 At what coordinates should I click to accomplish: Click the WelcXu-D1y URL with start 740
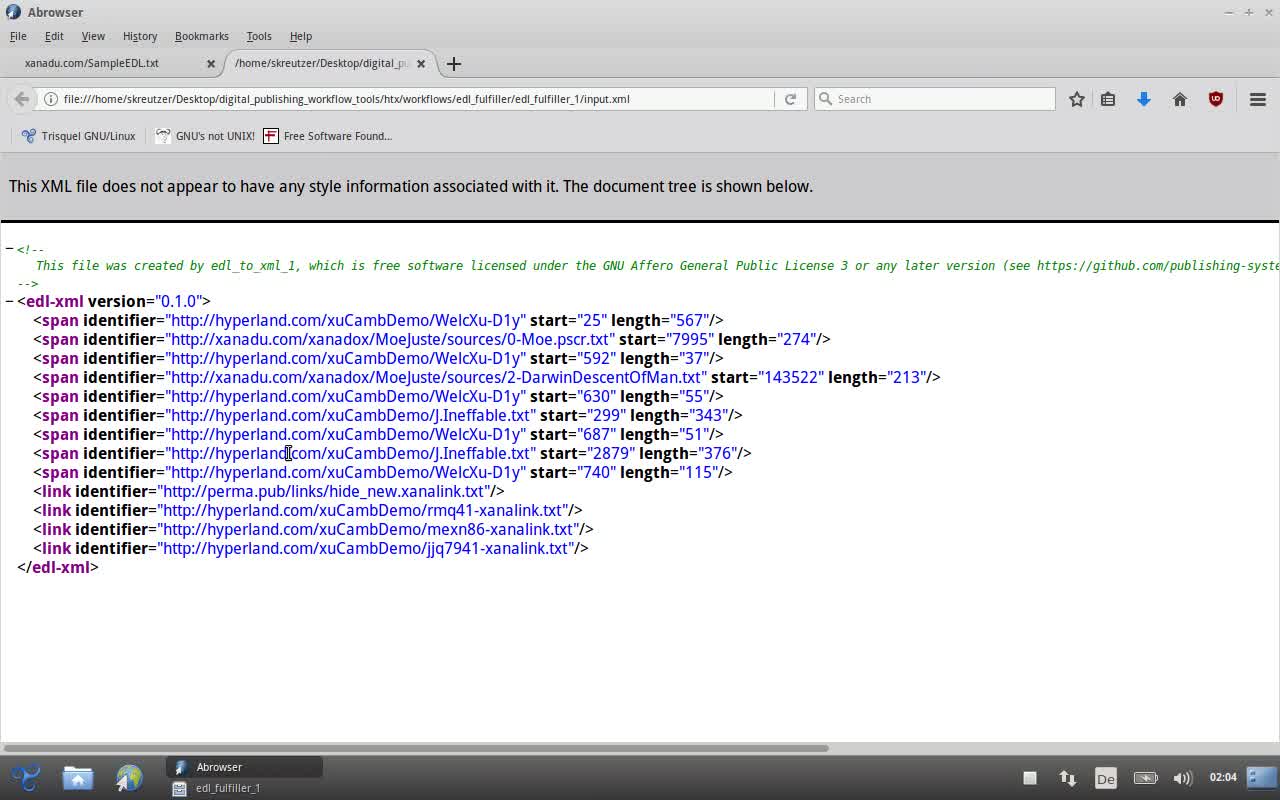click(x=346, y=472)
